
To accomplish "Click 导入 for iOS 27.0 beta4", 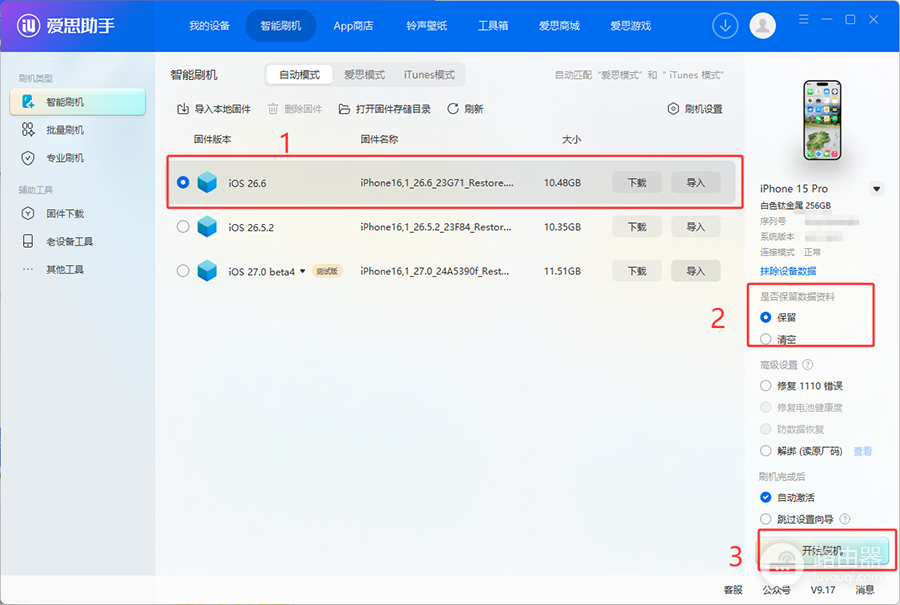I will (x=695, y=271).
